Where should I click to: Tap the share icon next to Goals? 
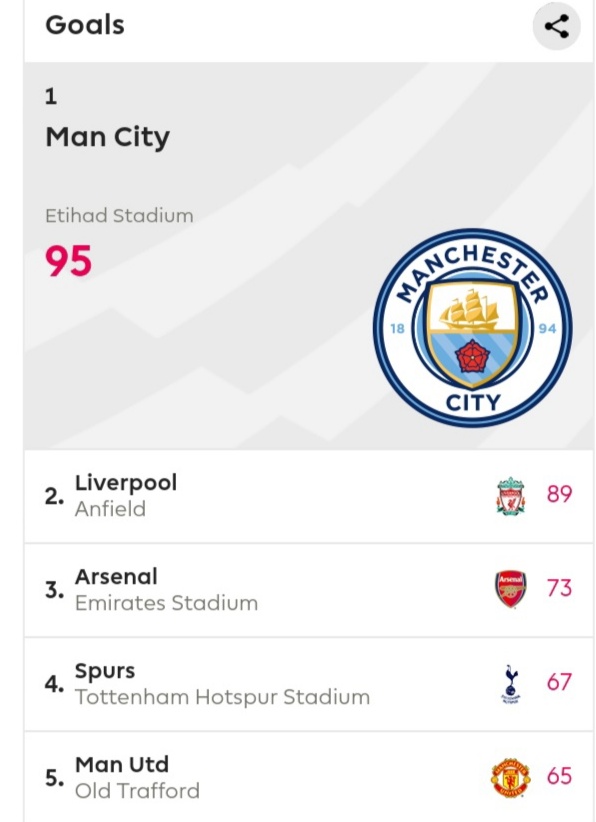pos(556,26)
